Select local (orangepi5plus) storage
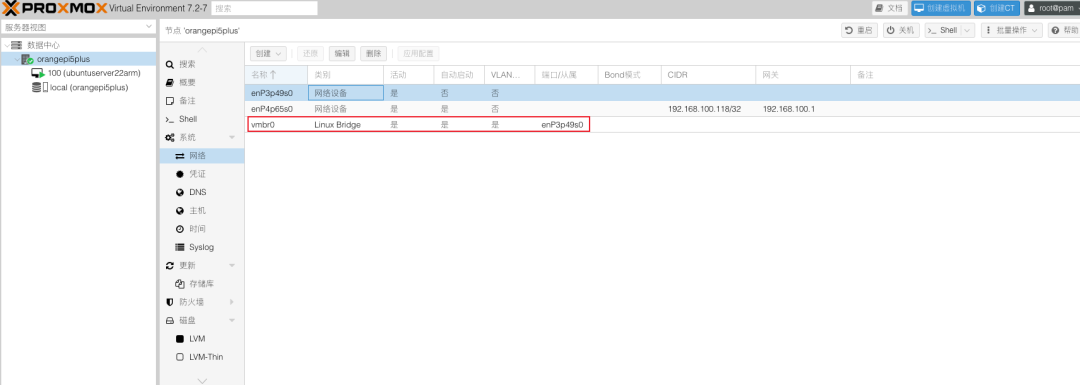1080x385 pixels. 89,87
